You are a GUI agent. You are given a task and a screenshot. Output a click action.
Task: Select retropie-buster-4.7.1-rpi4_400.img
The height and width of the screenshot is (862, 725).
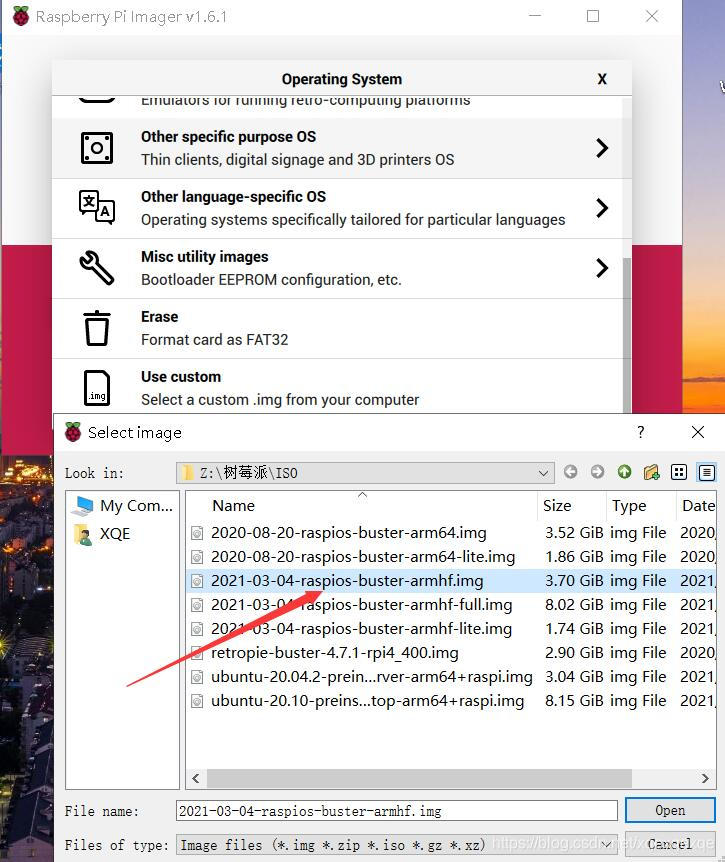334,653
